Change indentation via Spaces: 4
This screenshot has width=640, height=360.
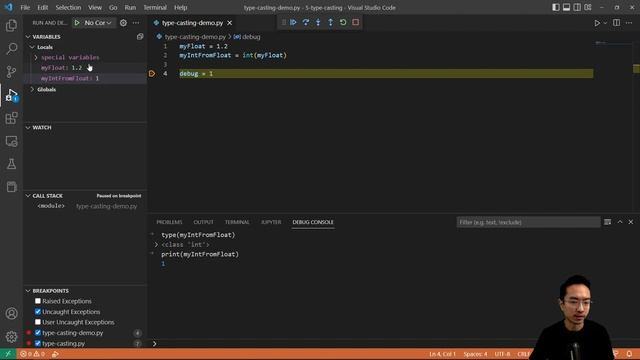pos(475,354)
